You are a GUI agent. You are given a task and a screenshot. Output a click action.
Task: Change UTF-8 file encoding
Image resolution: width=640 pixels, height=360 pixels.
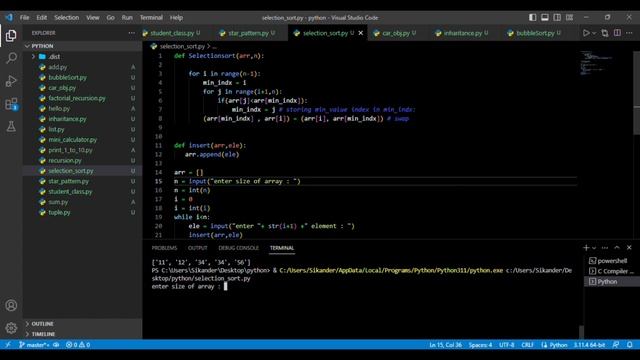click(x=507, y=345)
